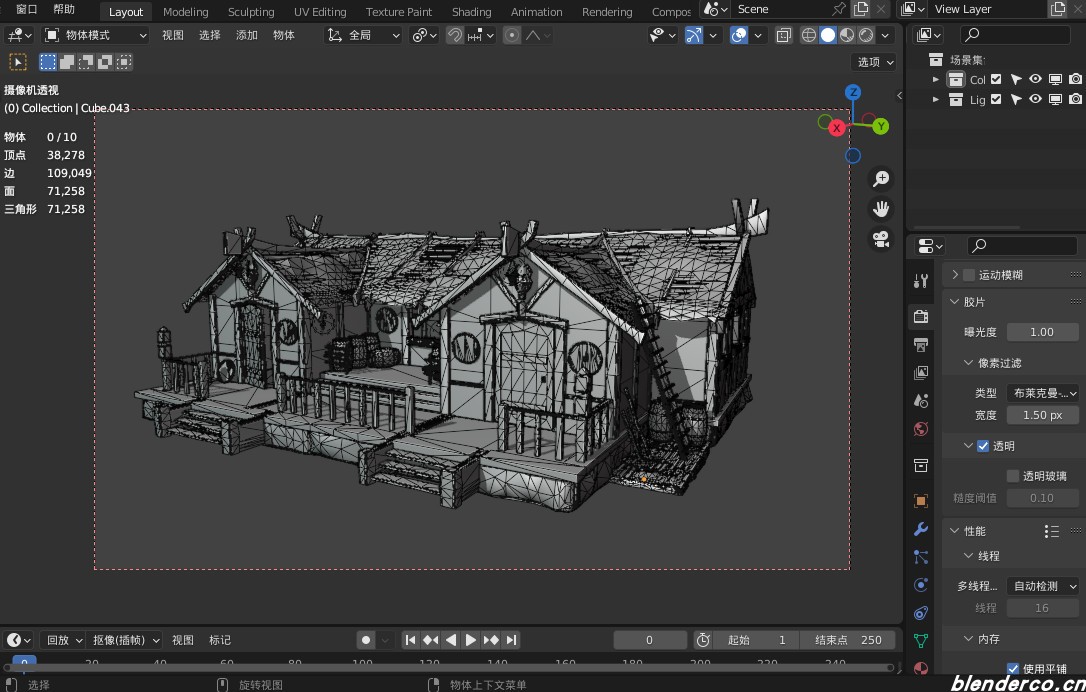Choose the new selection mode icon
The width and height of the screenshot is (1086, 692).
coord(48,62)
